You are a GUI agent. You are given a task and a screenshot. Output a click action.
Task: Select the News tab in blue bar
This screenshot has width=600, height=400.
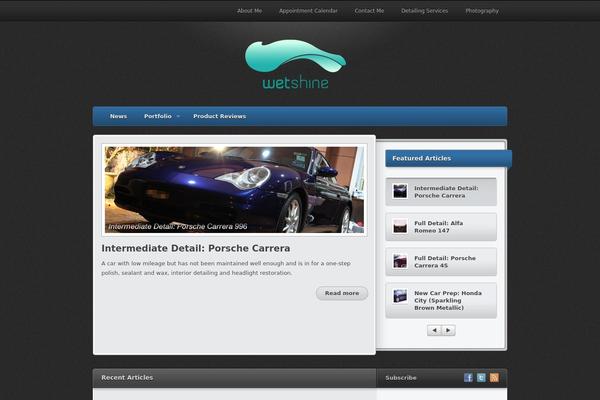pos(118,116)
